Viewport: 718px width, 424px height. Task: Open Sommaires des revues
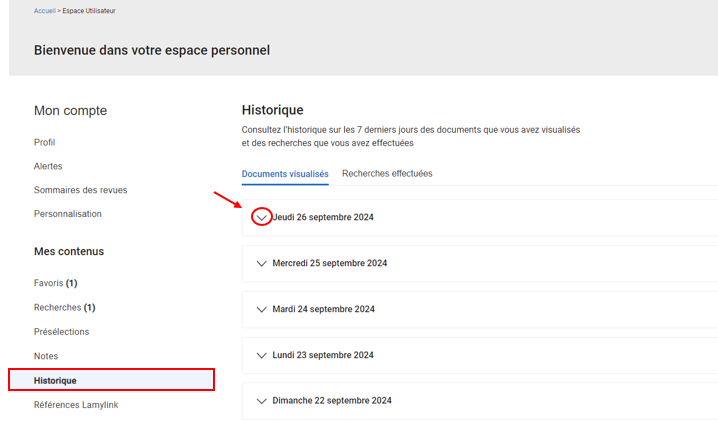80,190
